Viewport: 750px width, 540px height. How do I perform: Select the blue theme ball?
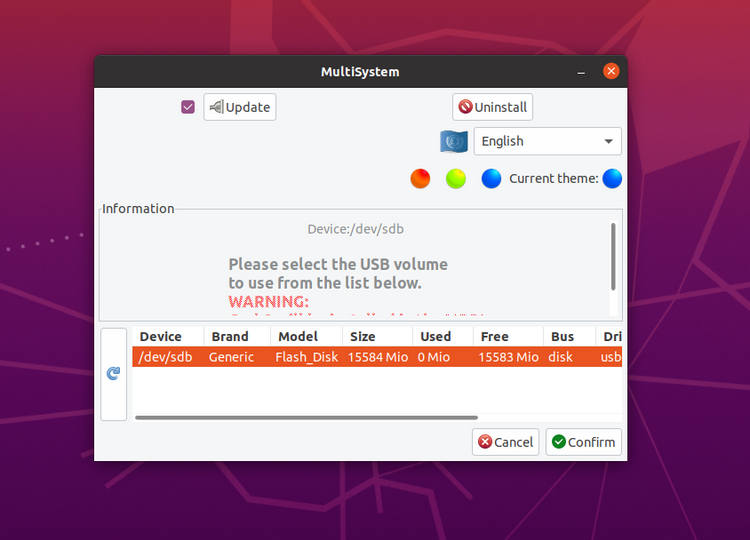491,179
